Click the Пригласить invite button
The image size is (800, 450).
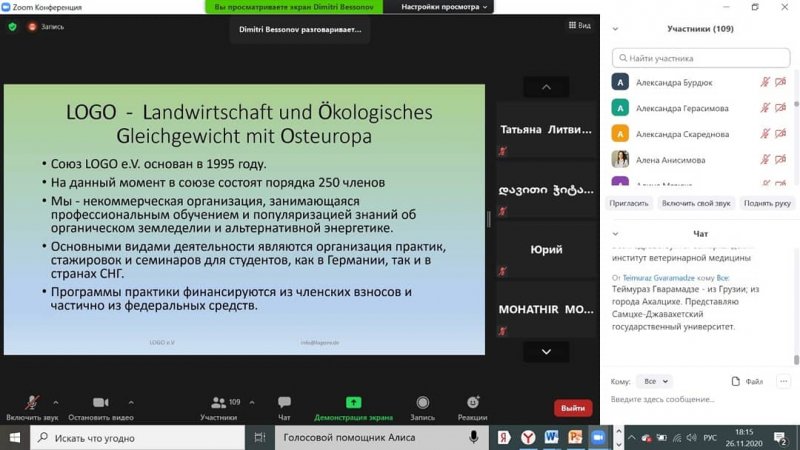pos(629,203)
